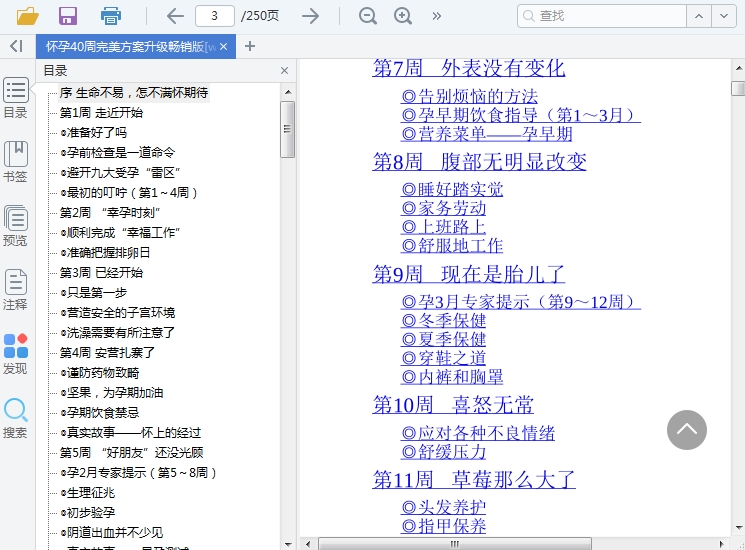Image resolution: width=745 pixels, height=550 pixels.
Task: Select outline entry 第1周 走近开始
Action: [x=101, y=113]
